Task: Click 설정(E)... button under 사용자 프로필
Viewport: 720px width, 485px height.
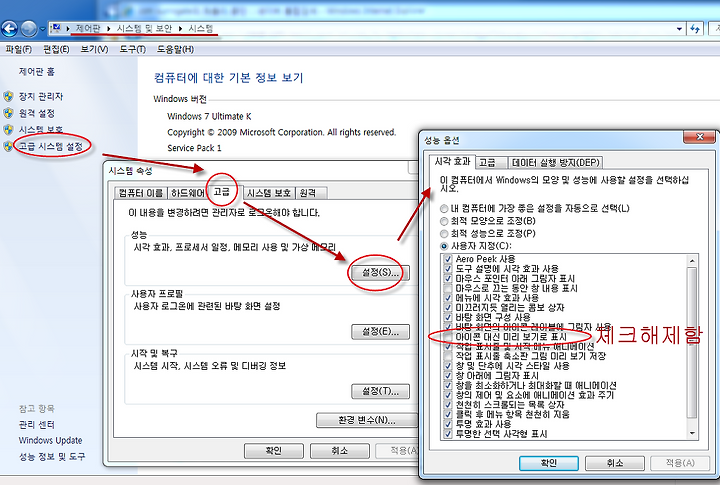Action: coord(380,332)
